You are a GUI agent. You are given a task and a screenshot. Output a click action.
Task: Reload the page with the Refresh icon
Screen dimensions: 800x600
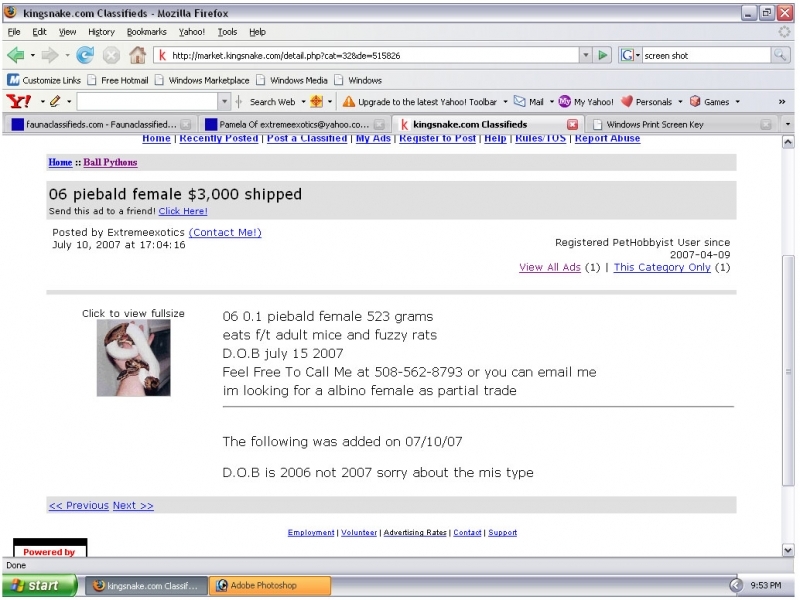pos(85,55)
